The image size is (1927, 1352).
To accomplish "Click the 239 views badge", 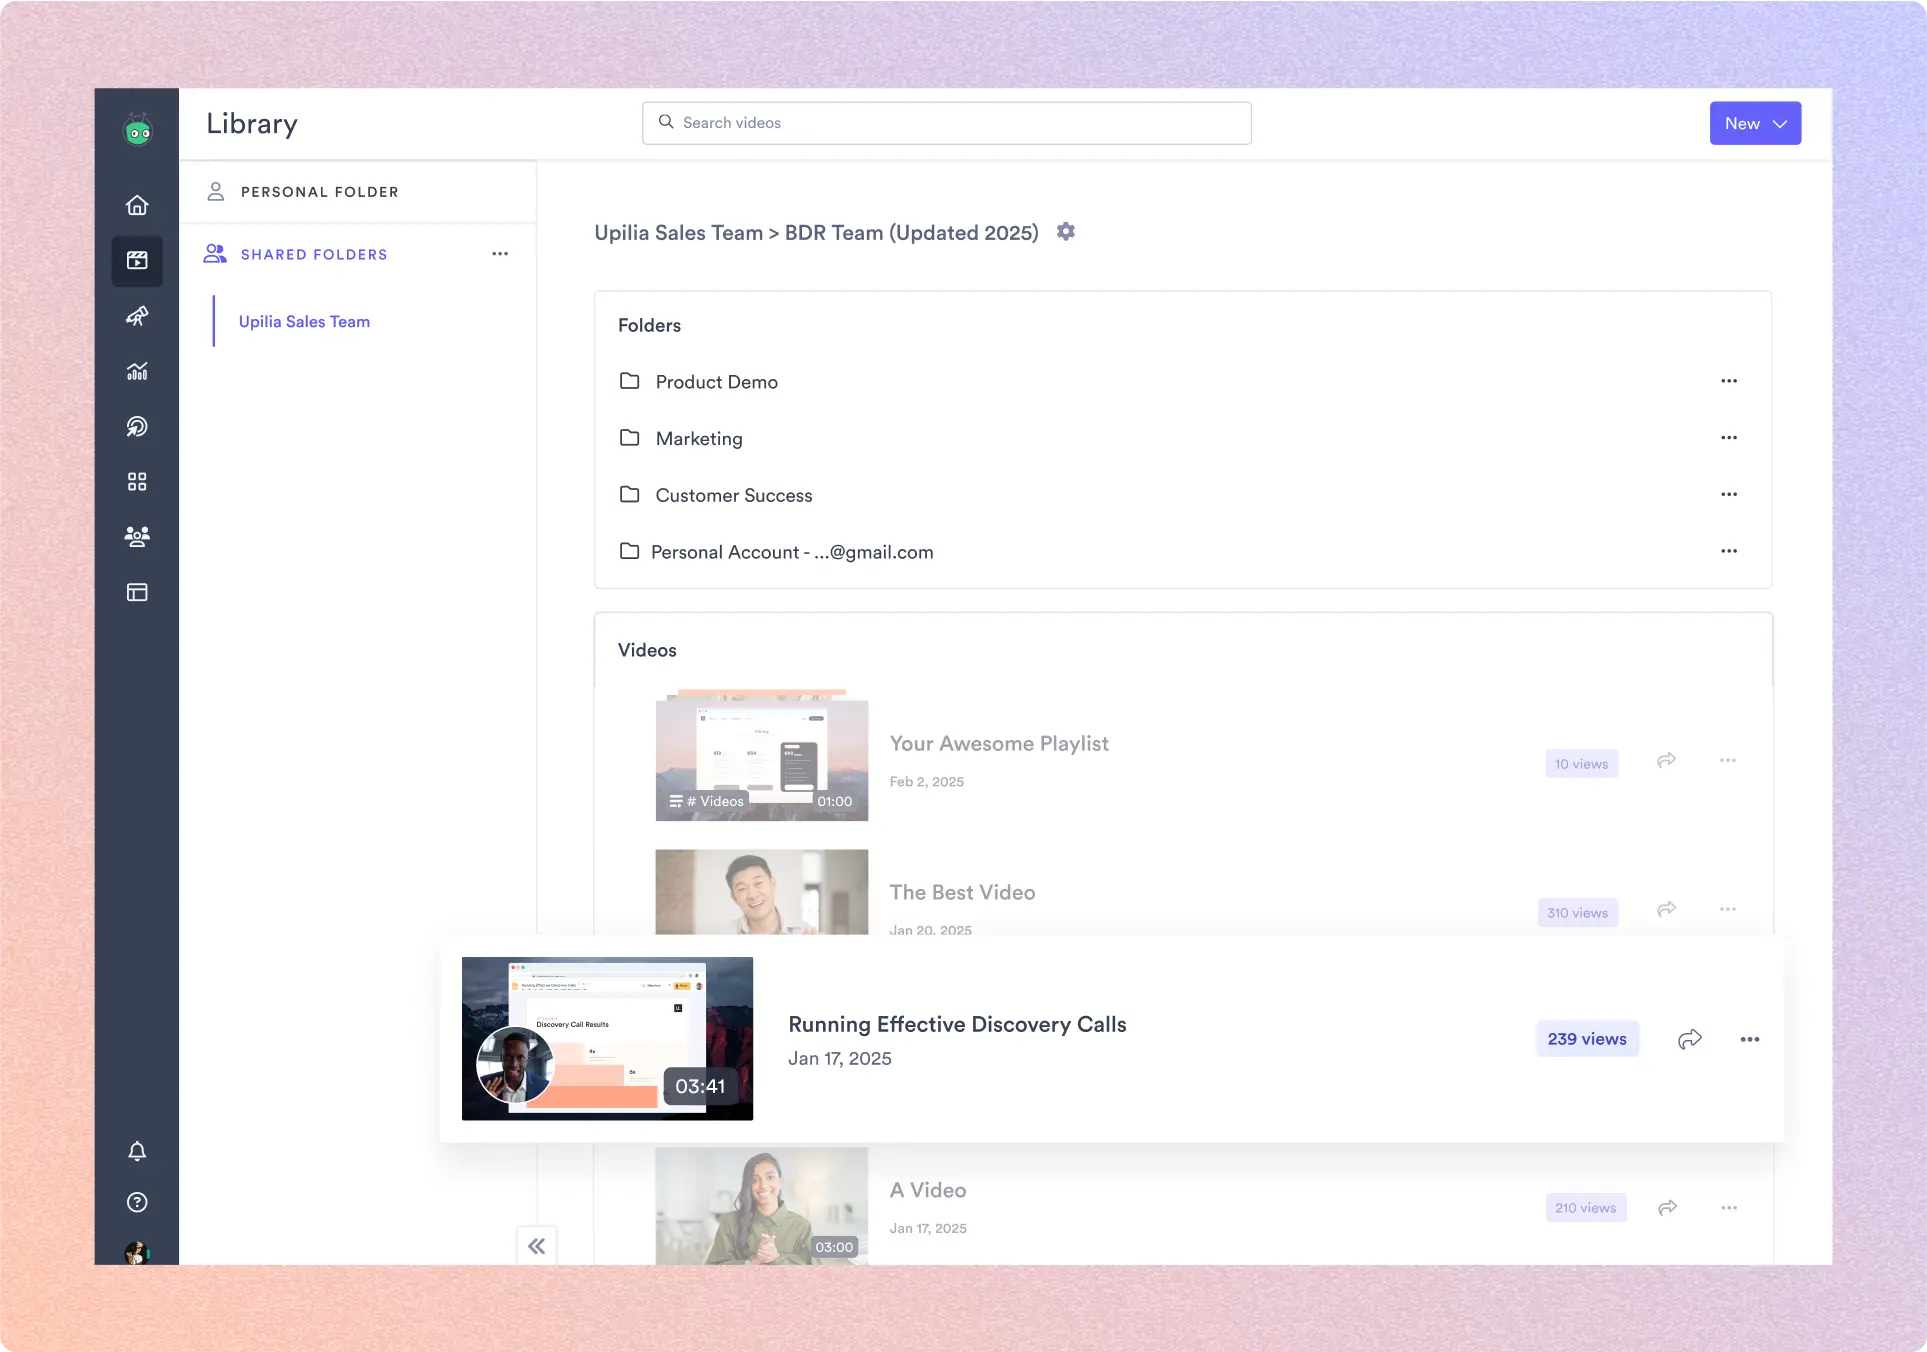I will [x=1587, y=1039].
